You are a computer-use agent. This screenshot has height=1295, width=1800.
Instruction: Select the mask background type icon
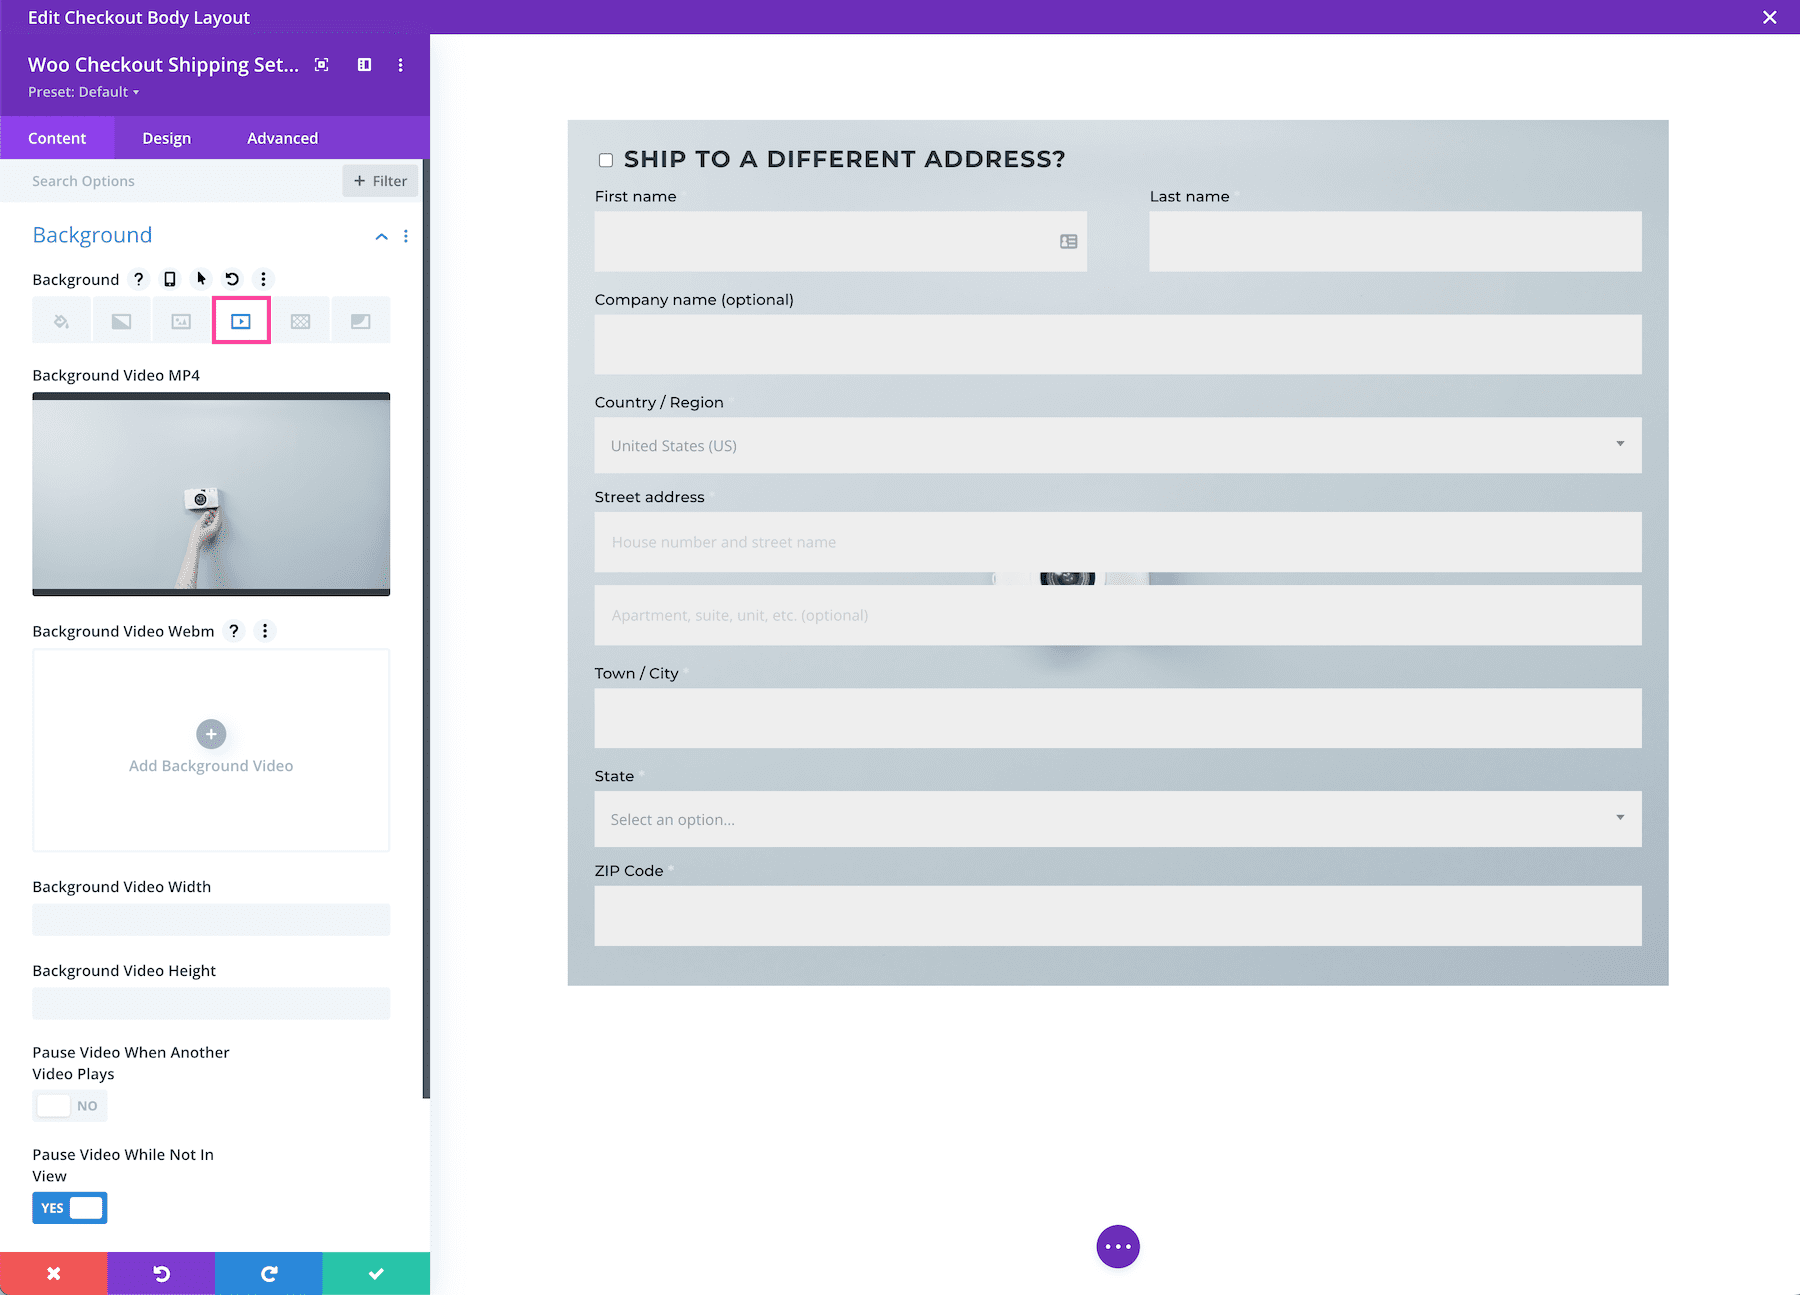pyautogui.click(x=361, y=320)
